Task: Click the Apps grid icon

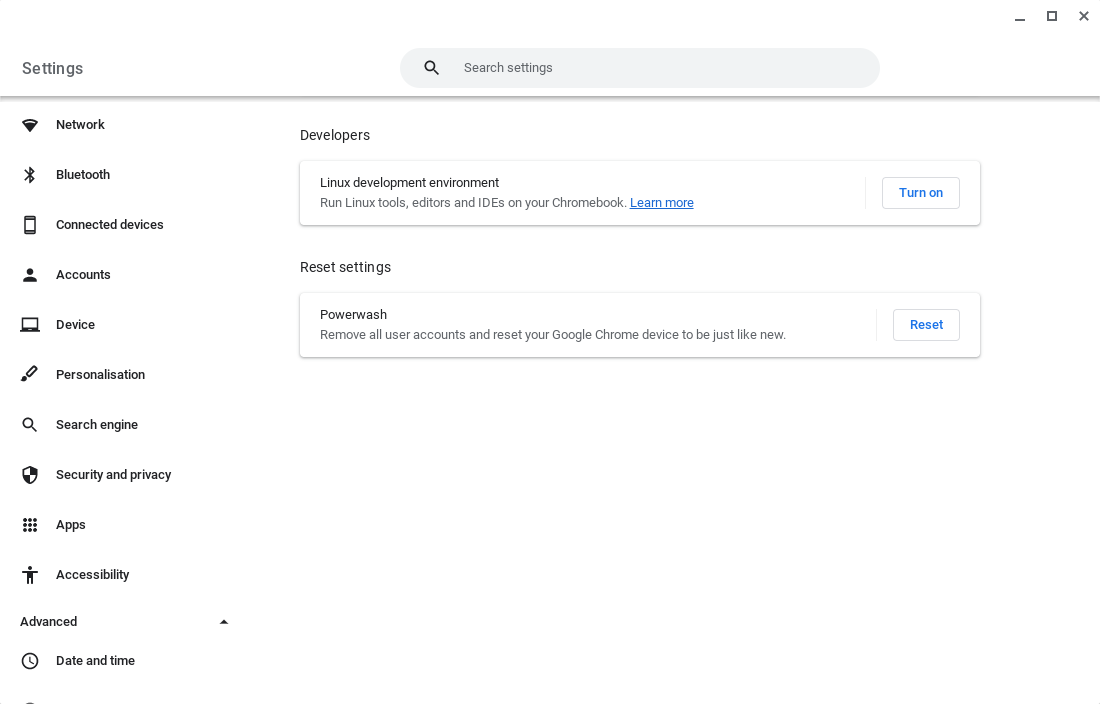Action: (x=29, y=524)
